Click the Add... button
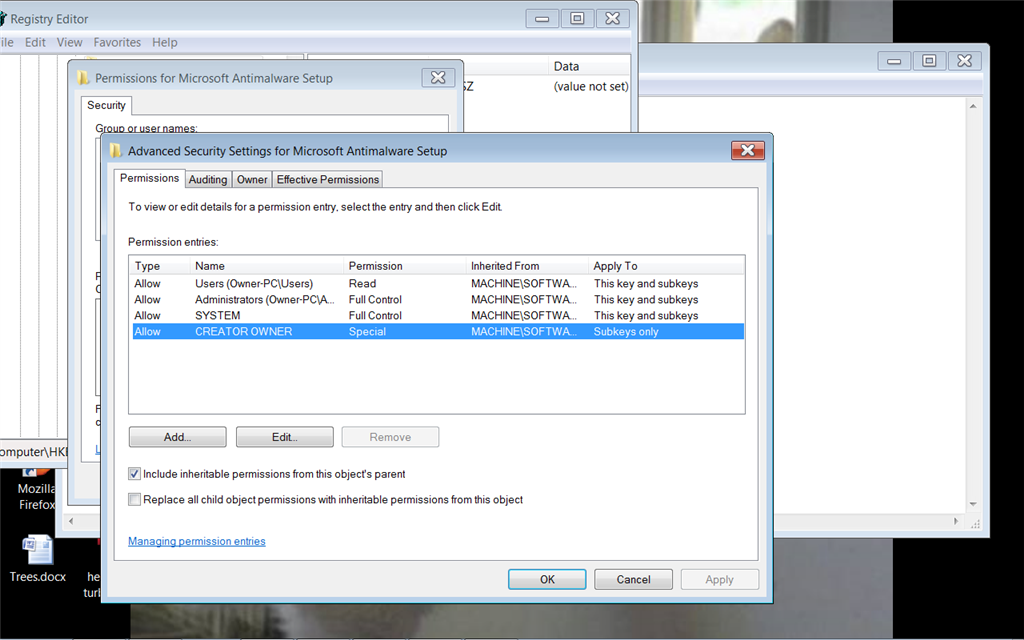Screen dimensions: 1024x640 [178, 437]
